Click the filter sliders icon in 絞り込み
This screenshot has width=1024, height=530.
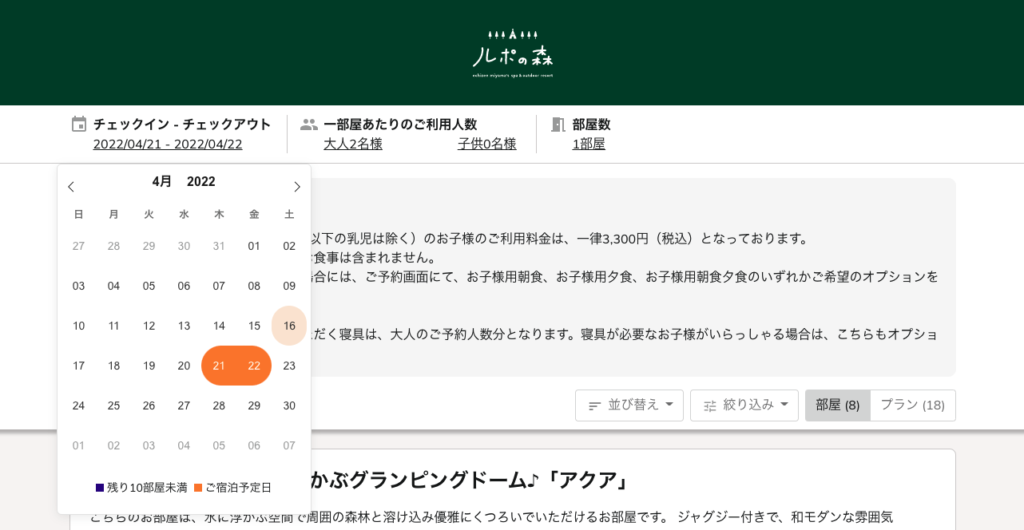tap(710, 406)
